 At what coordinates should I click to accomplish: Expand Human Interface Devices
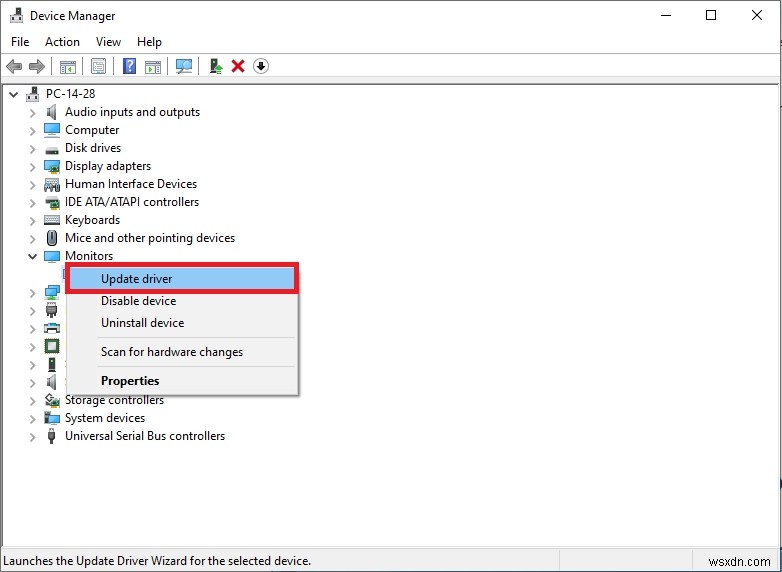click(x=32, y=185)
